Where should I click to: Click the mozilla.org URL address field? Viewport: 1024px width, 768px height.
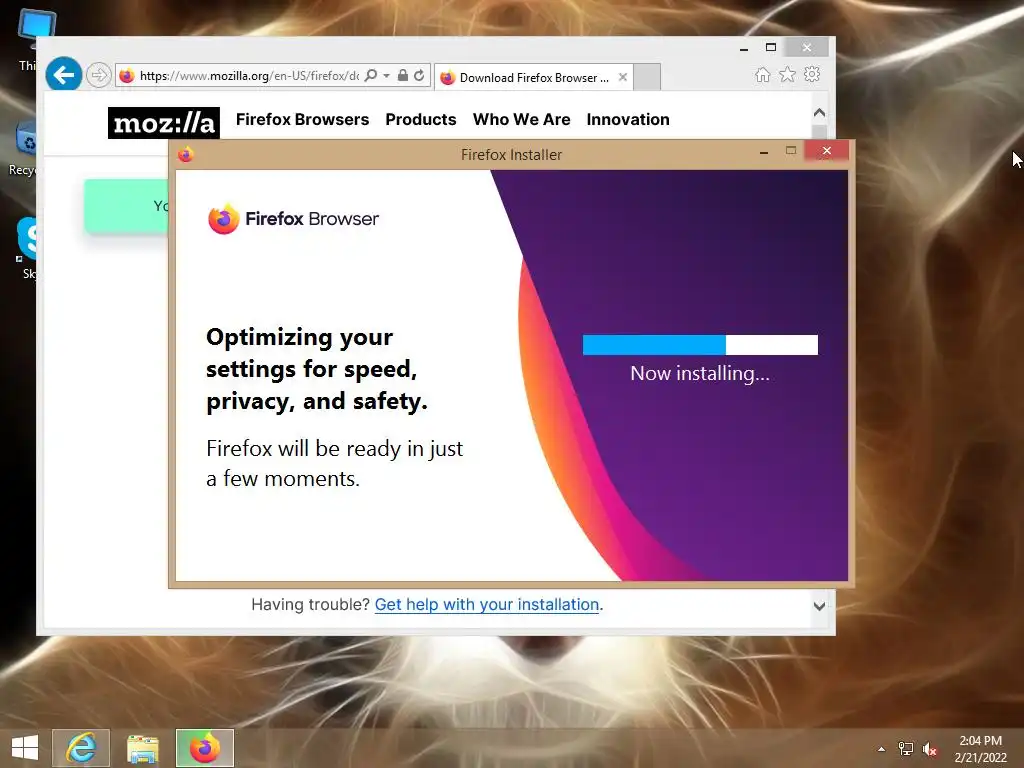click(248, 76)
